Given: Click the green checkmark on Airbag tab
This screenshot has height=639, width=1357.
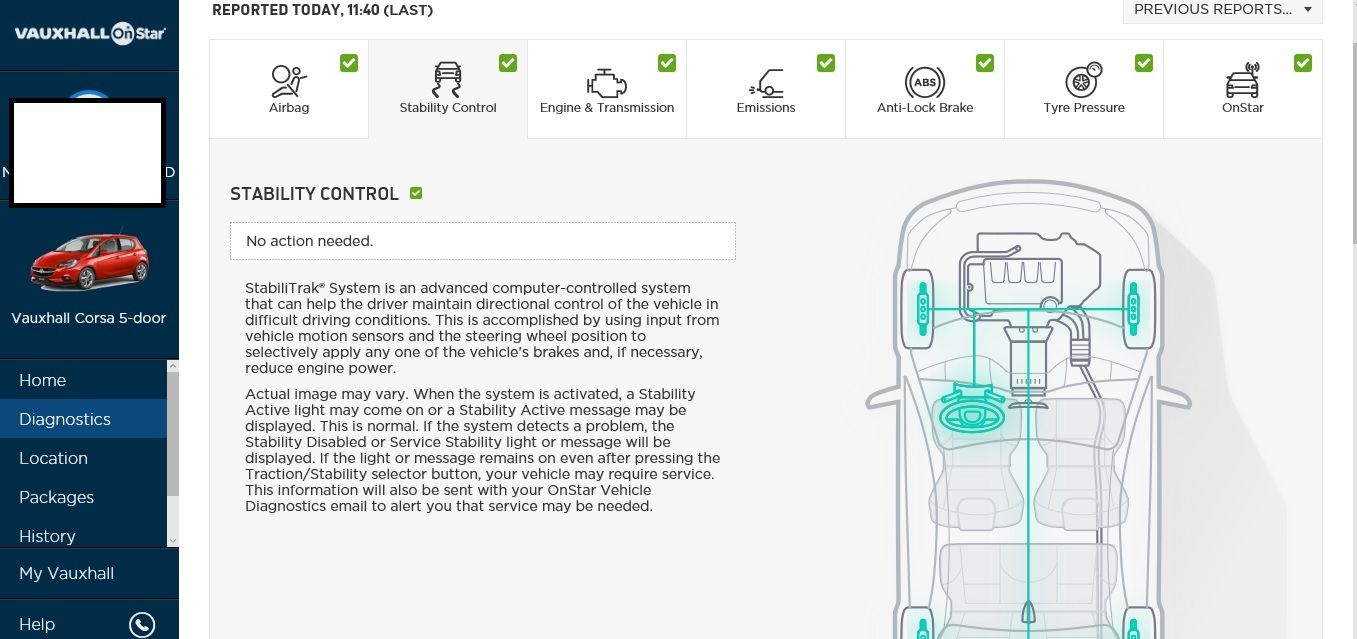Looking at the screenshot, I should (x=349, y=63).
